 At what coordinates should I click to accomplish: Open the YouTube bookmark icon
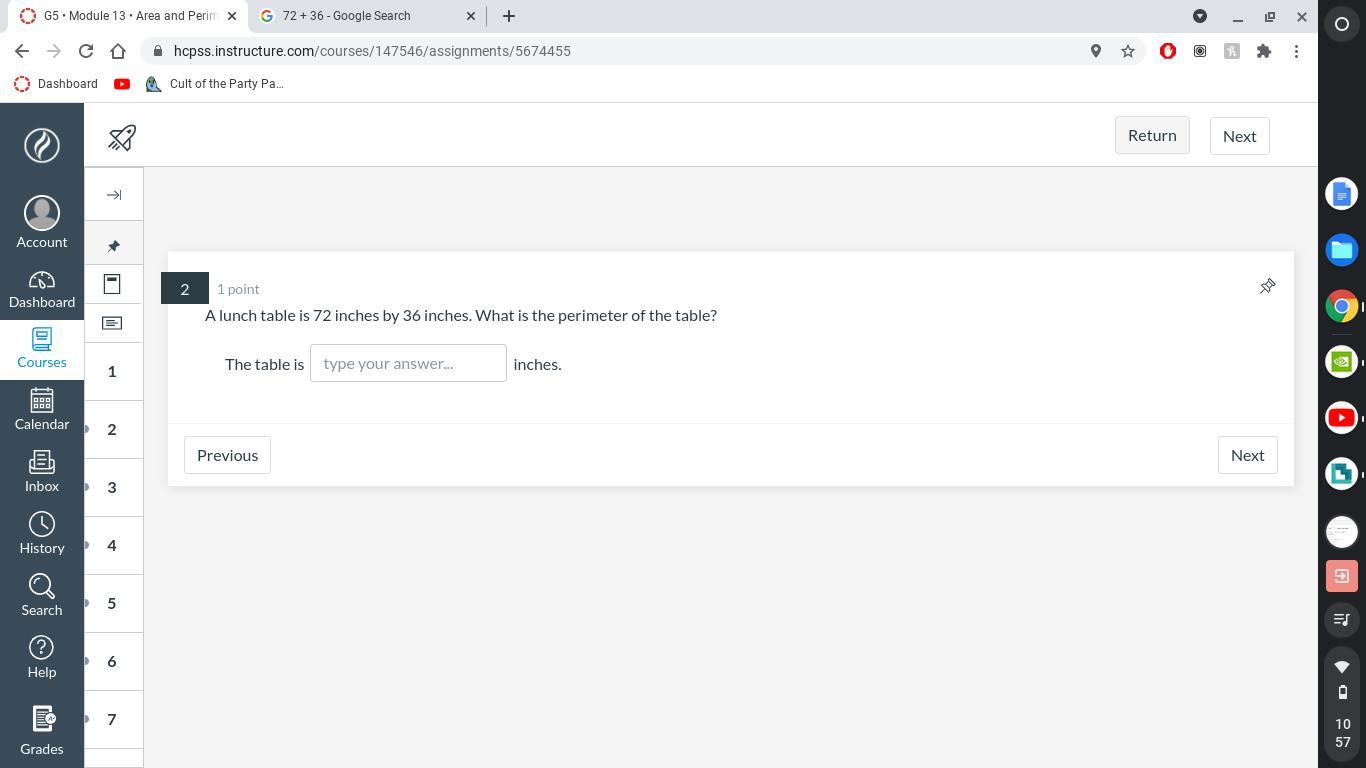122,84
